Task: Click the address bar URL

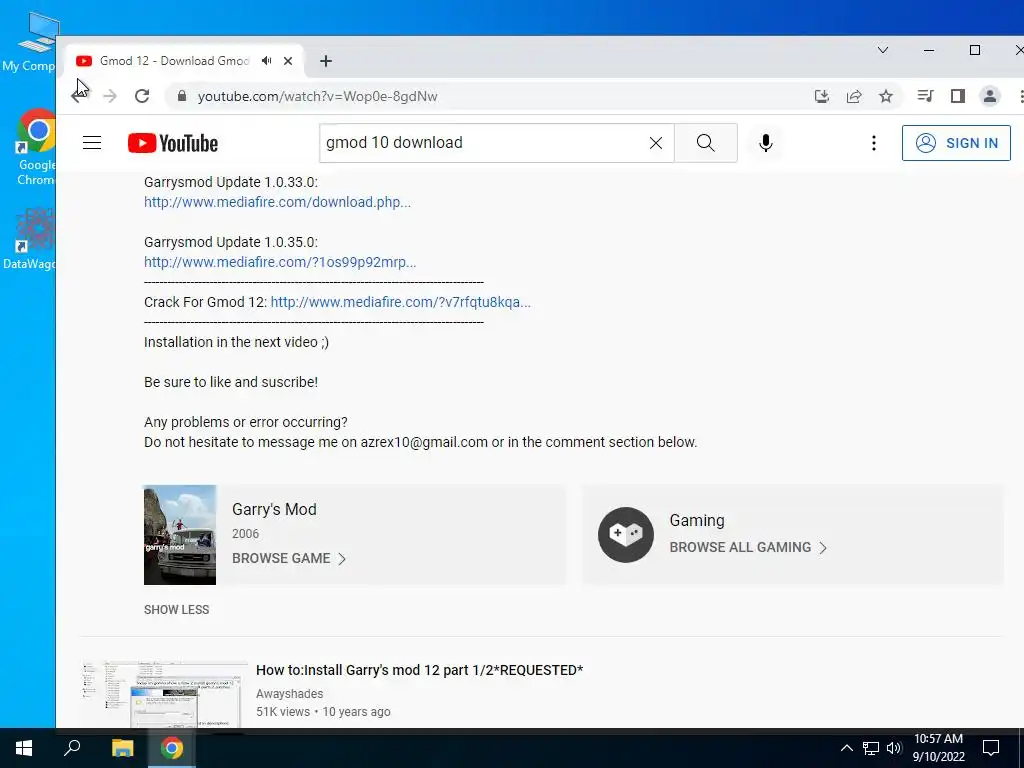Action: point(317,97)
